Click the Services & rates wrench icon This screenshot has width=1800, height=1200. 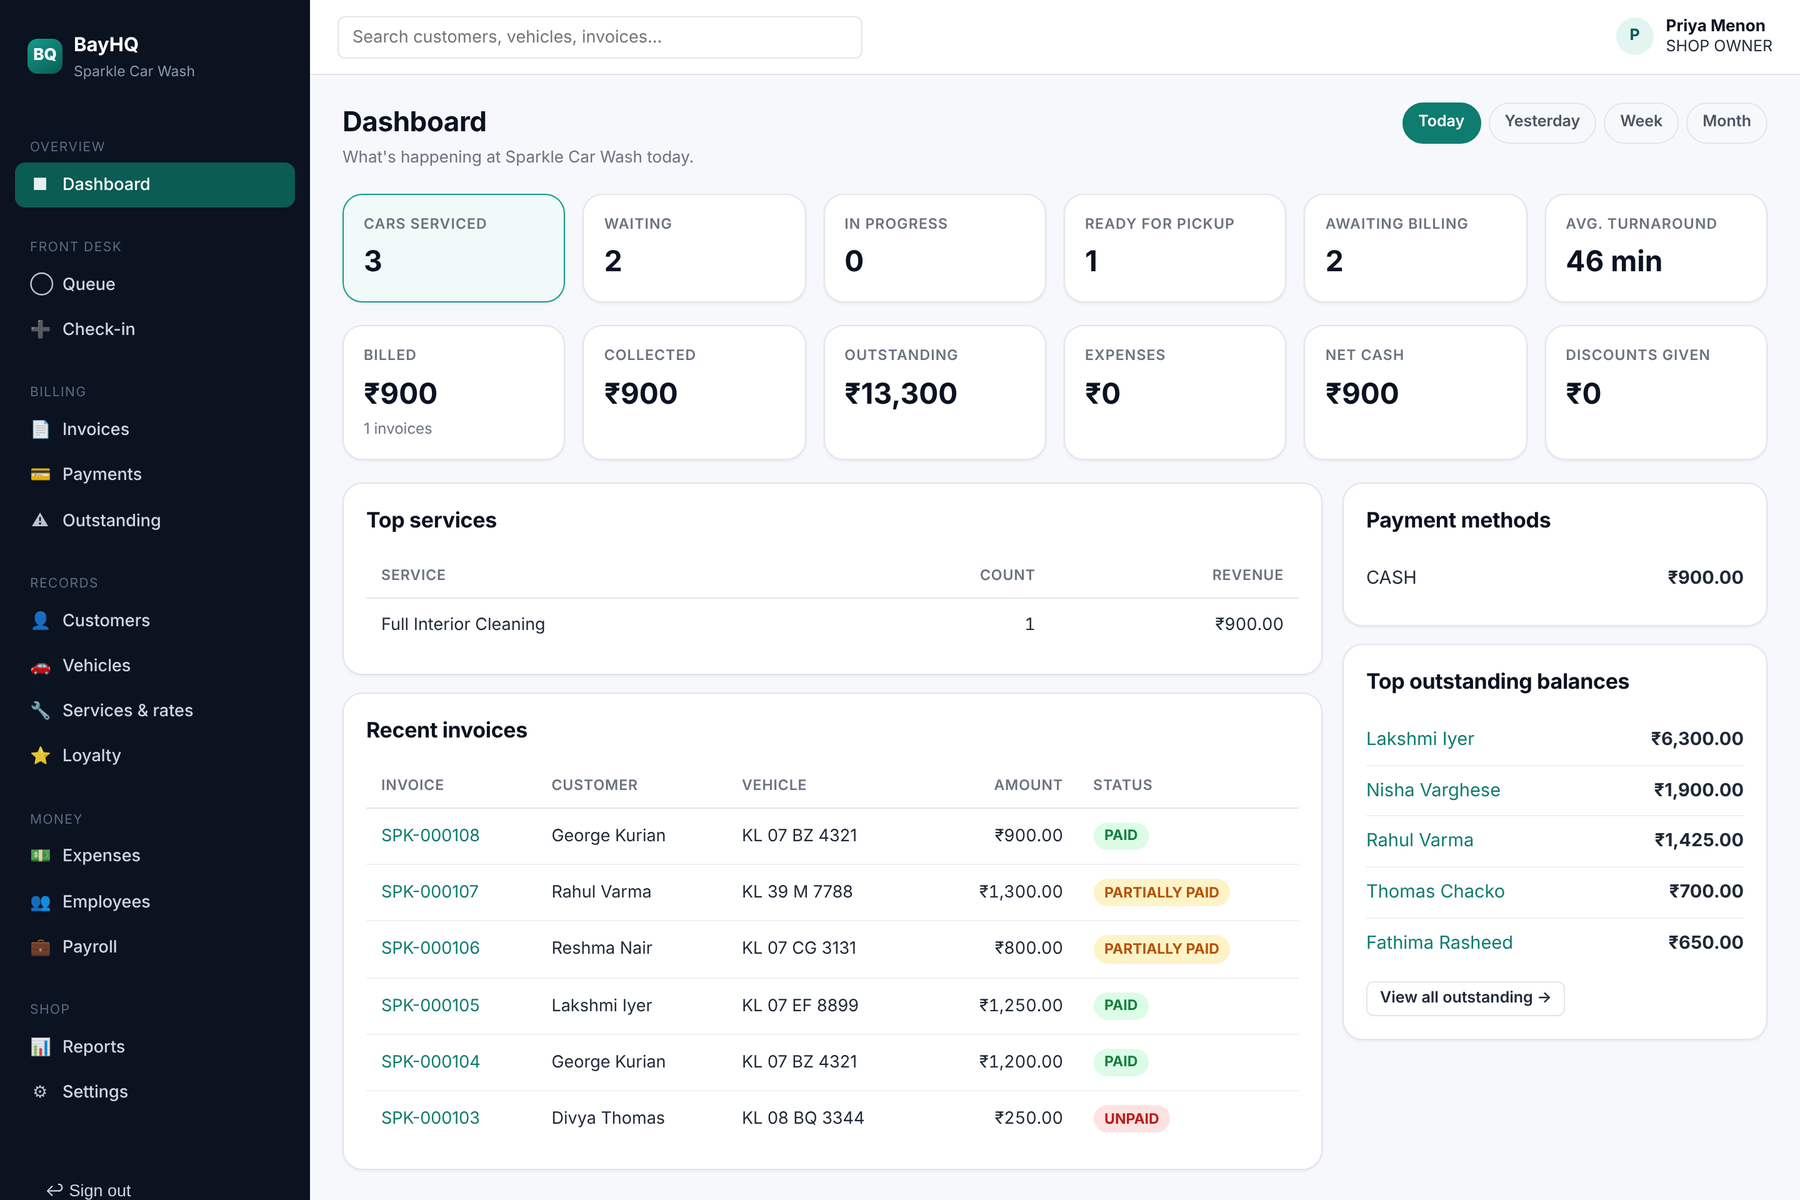coord(40,710)
